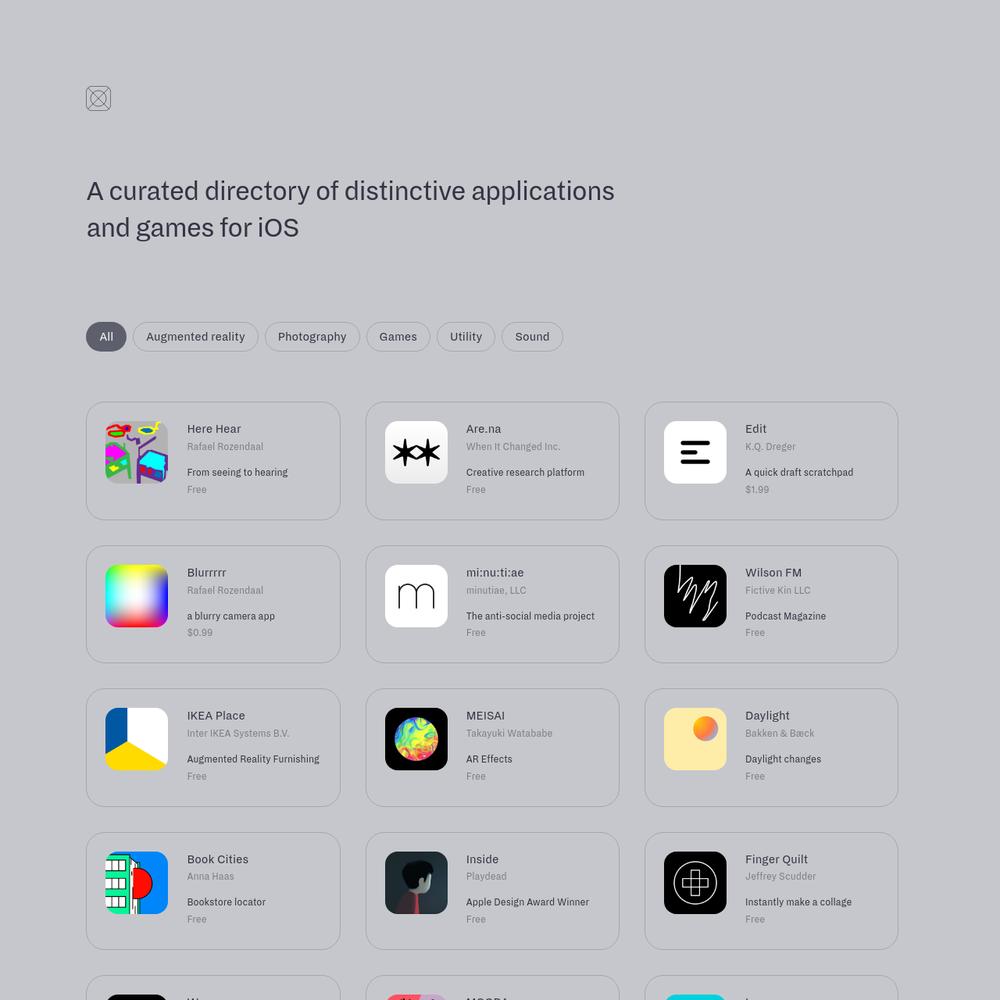The image size is (1000, 1000).
Task: Click developer name 'minutiae, LLC'
Action: 496,590
